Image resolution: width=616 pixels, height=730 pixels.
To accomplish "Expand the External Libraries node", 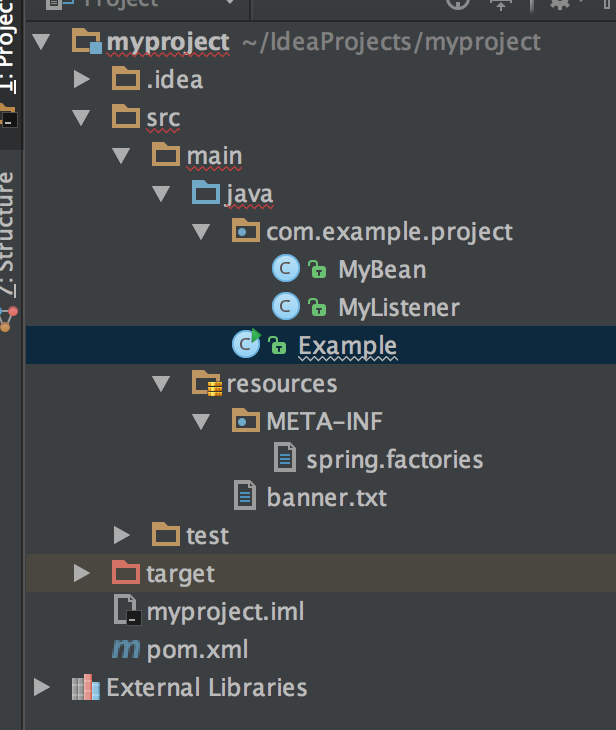I will [42, 687].
